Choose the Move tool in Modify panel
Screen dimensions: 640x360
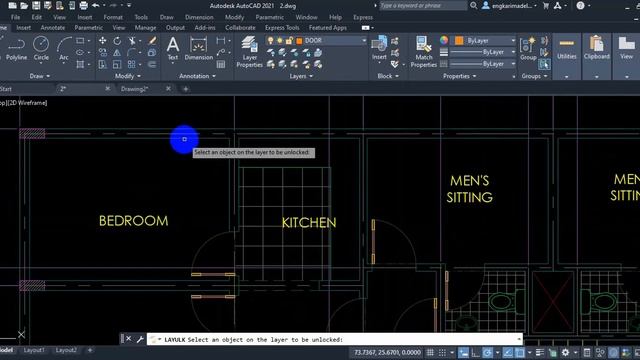coord(102,40)
